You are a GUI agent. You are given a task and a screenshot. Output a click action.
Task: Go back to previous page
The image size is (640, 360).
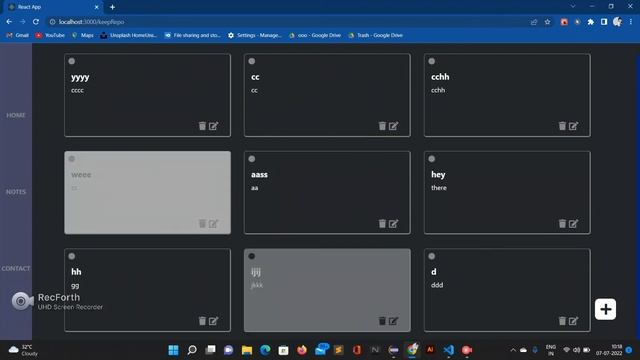tap(9, 22)
